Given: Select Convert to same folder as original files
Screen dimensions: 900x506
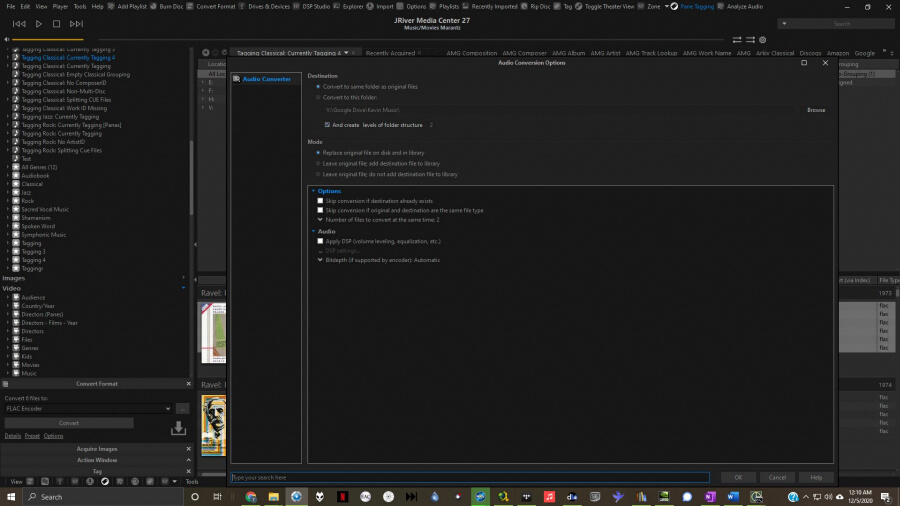Looking at the screenshot, I should (319, 87).
